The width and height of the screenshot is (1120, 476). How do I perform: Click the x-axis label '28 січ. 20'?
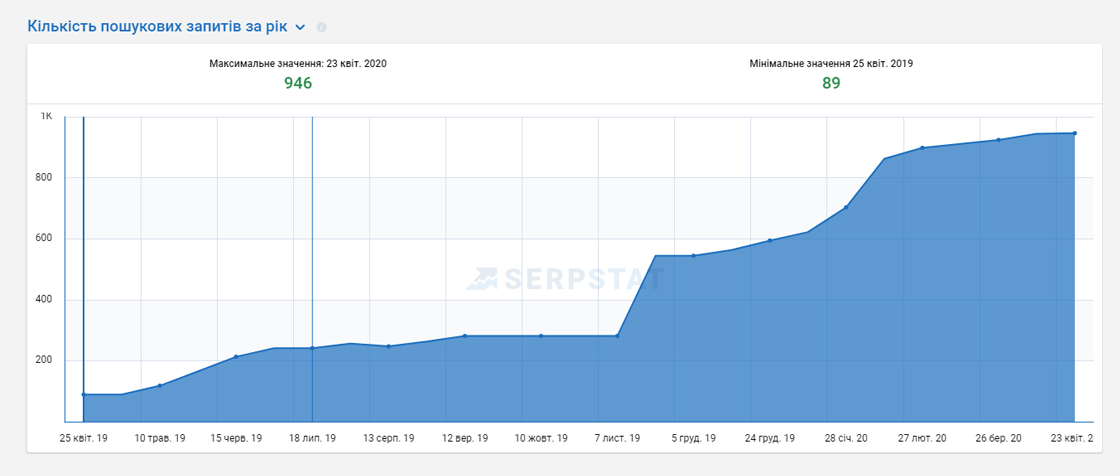click(x=846, y=438)
